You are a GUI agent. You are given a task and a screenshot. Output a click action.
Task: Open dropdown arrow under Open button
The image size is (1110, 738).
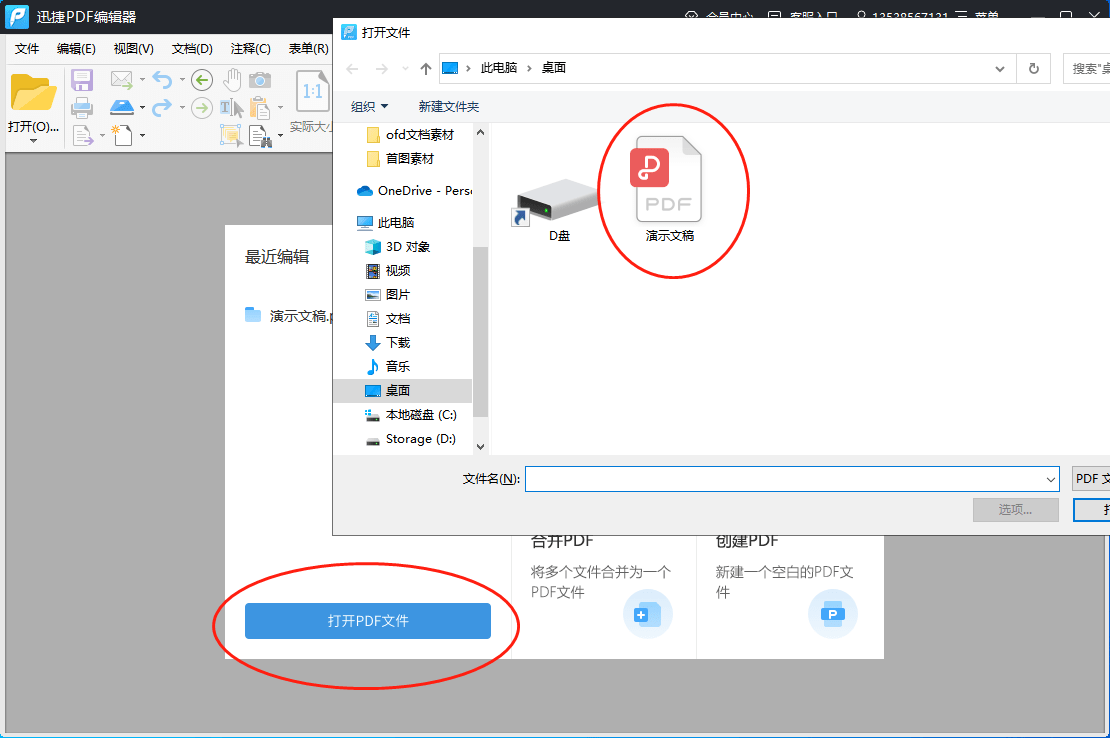coord(33,141)
